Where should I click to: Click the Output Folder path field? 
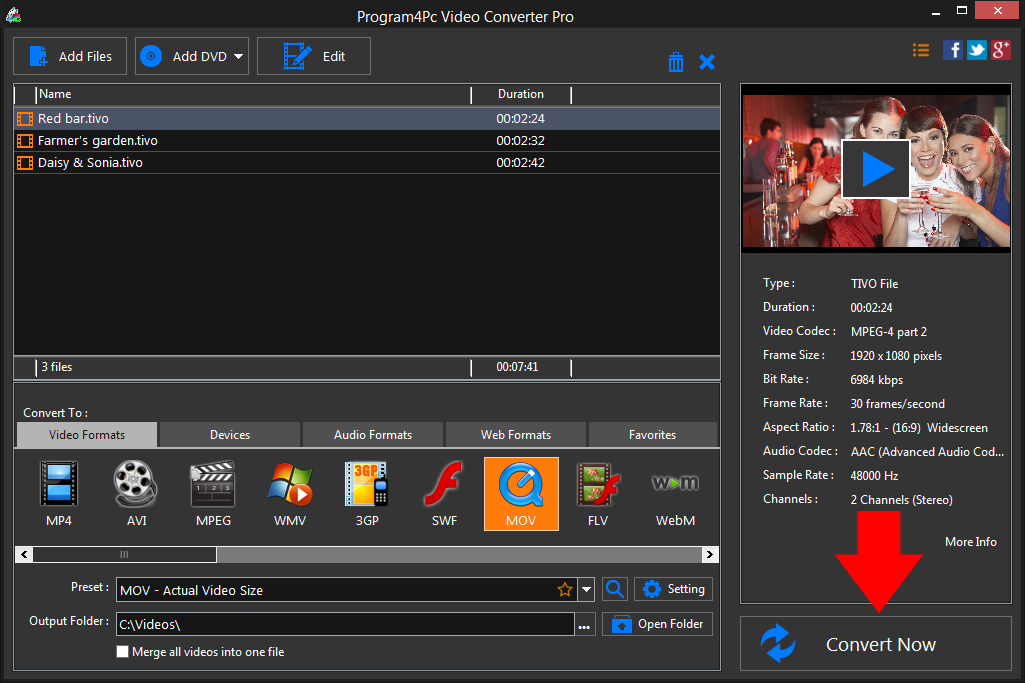point(345,624)
